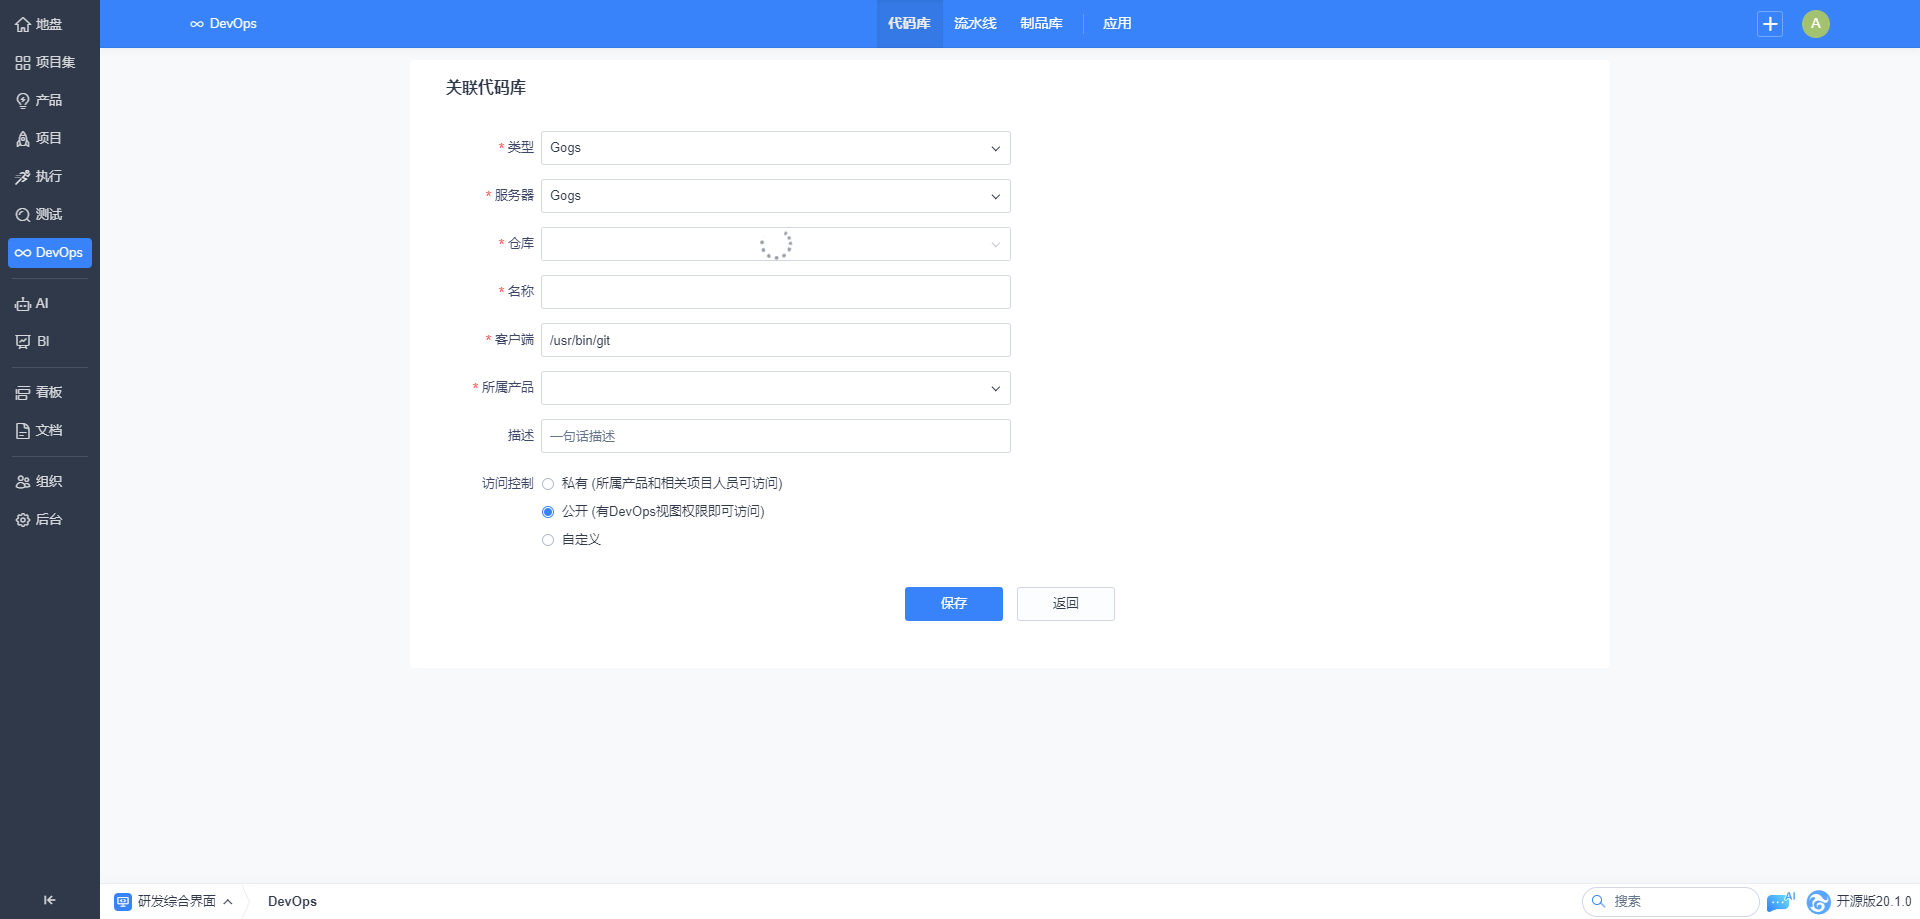
Task: Click the 名称 name input field
Action: (x=775, y=292)
